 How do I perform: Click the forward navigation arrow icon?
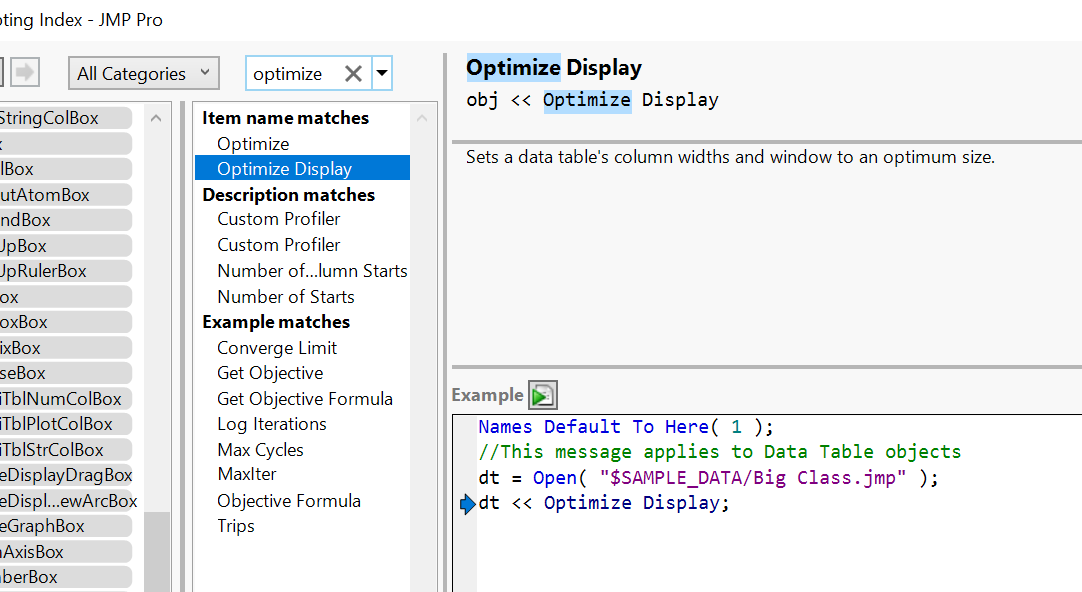25,72
